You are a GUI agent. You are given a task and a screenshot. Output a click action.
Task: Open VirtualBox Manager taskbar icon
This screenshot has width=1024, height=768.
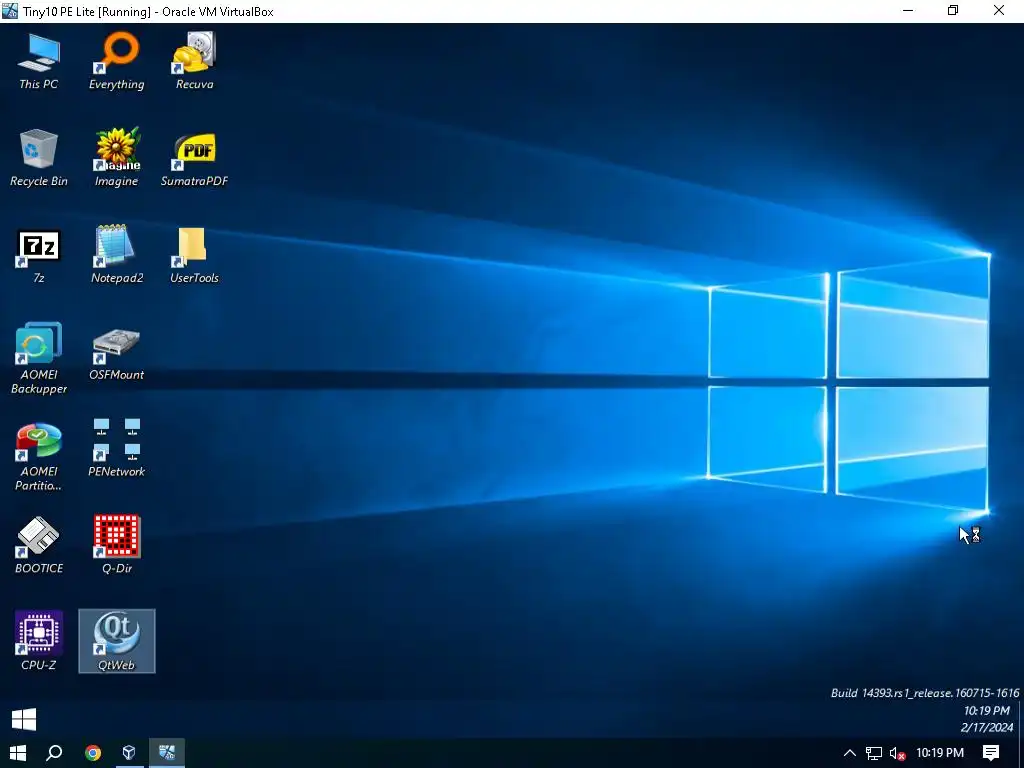[129, 753]
